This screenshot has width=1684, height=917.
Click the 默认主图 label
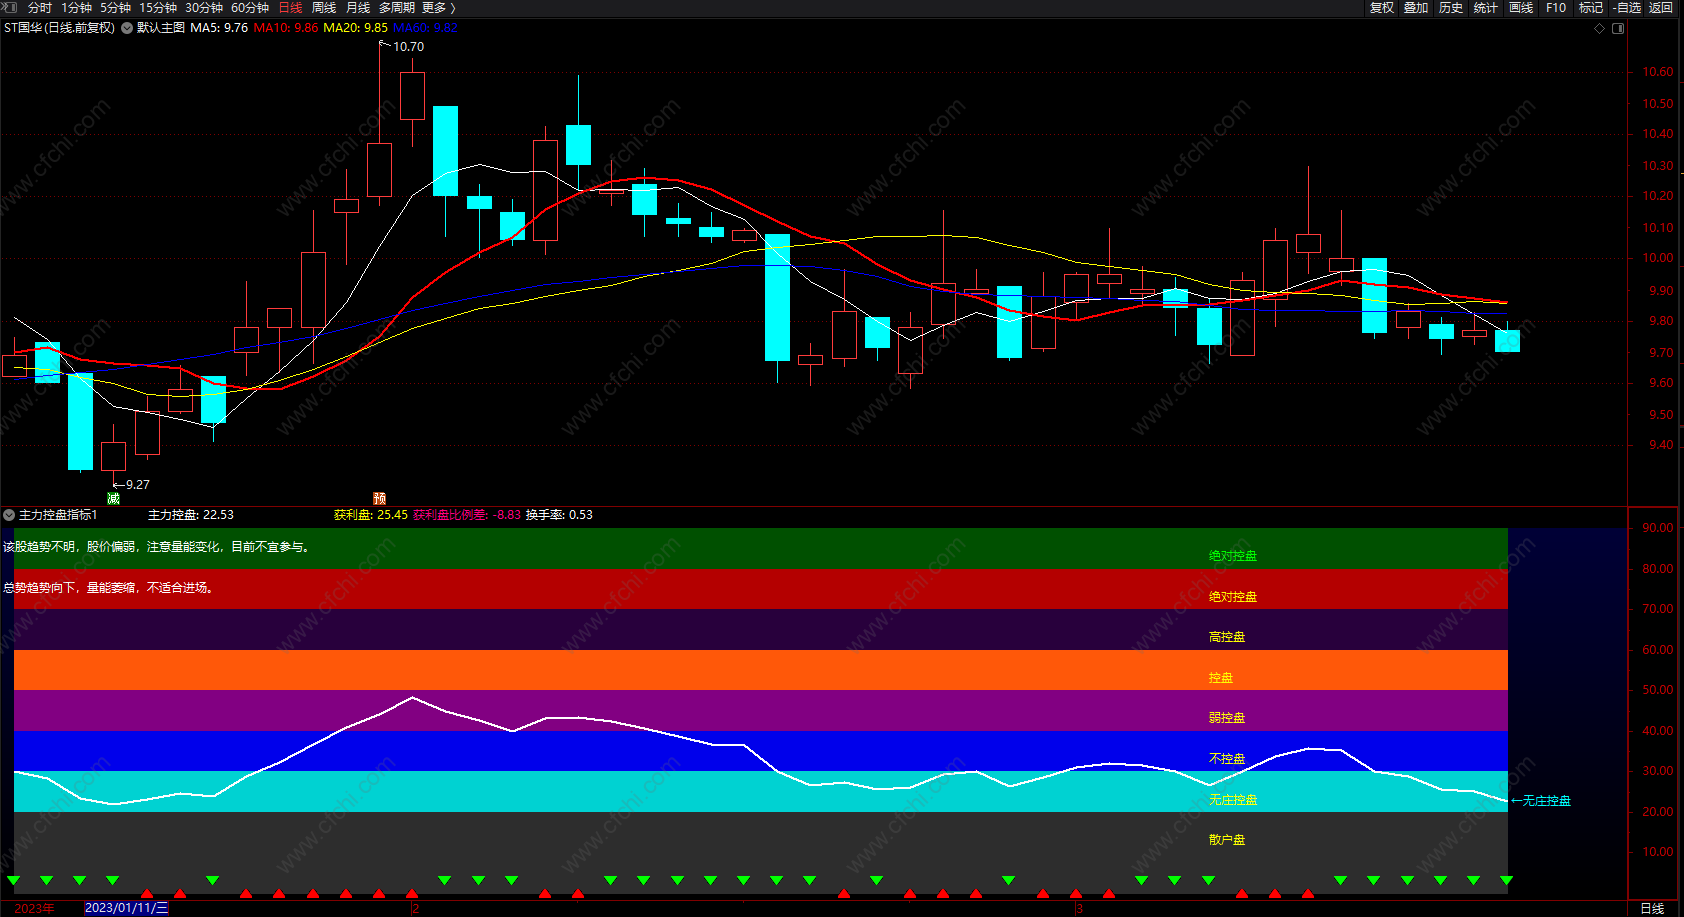(x=161, y=28)
